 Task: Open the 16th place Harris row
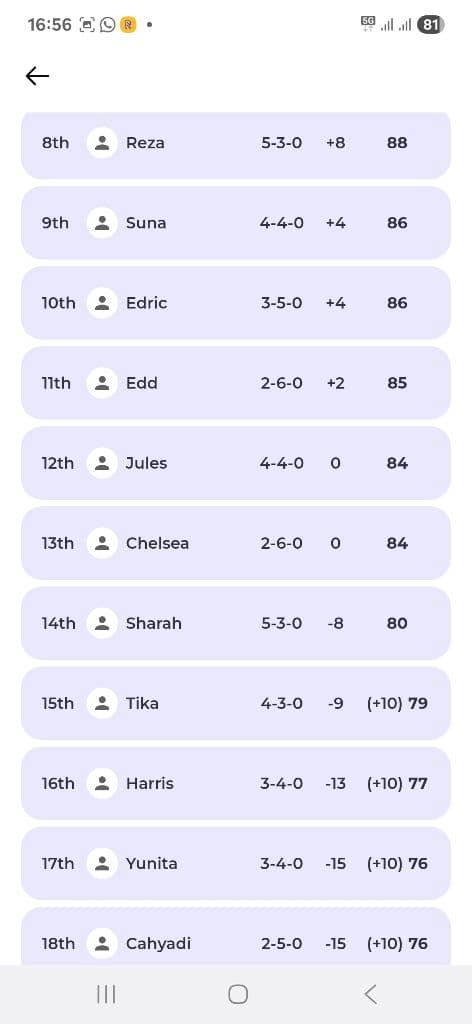coord(236,783)
